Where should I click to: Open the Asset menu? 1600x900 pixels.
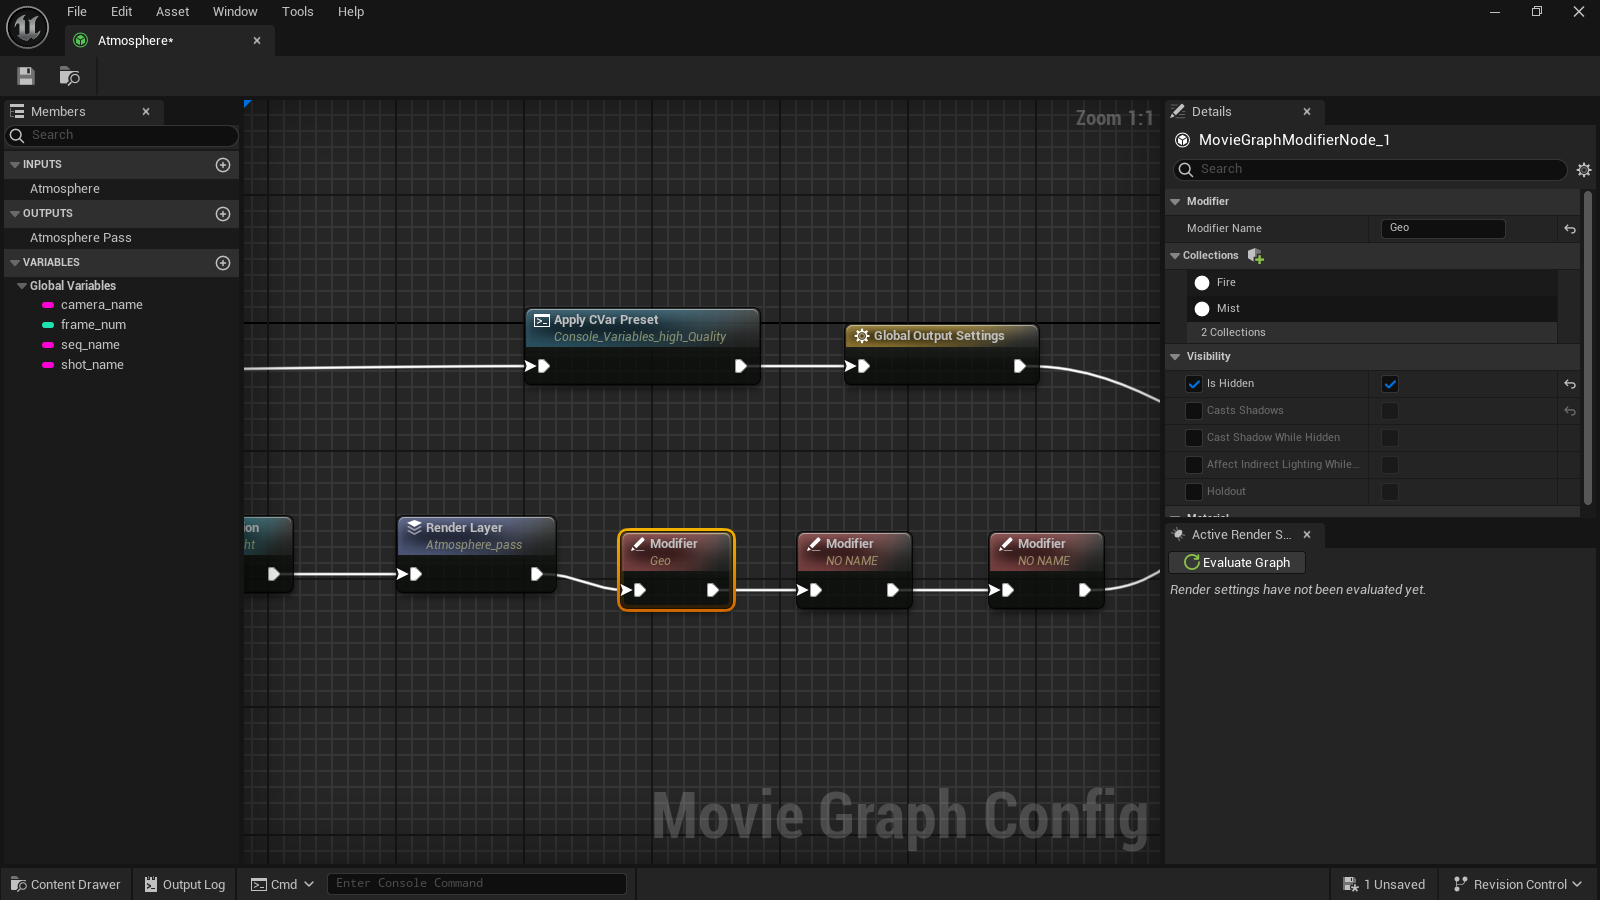(x=172, y=12)
